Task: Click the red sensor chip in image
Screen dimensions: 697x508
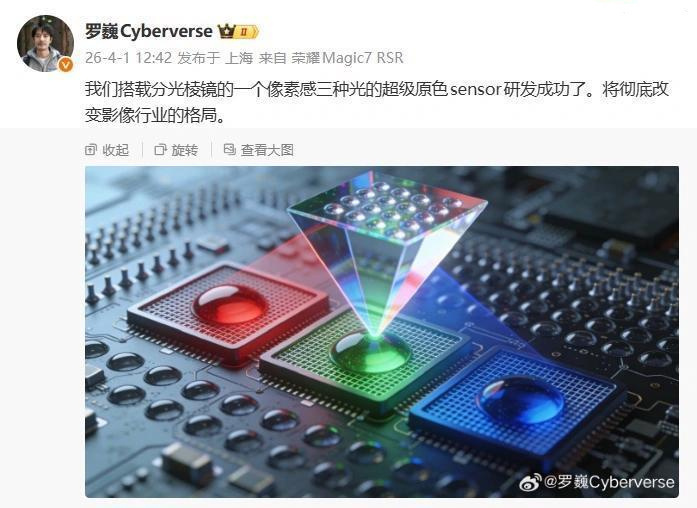Action: [228, 311]
